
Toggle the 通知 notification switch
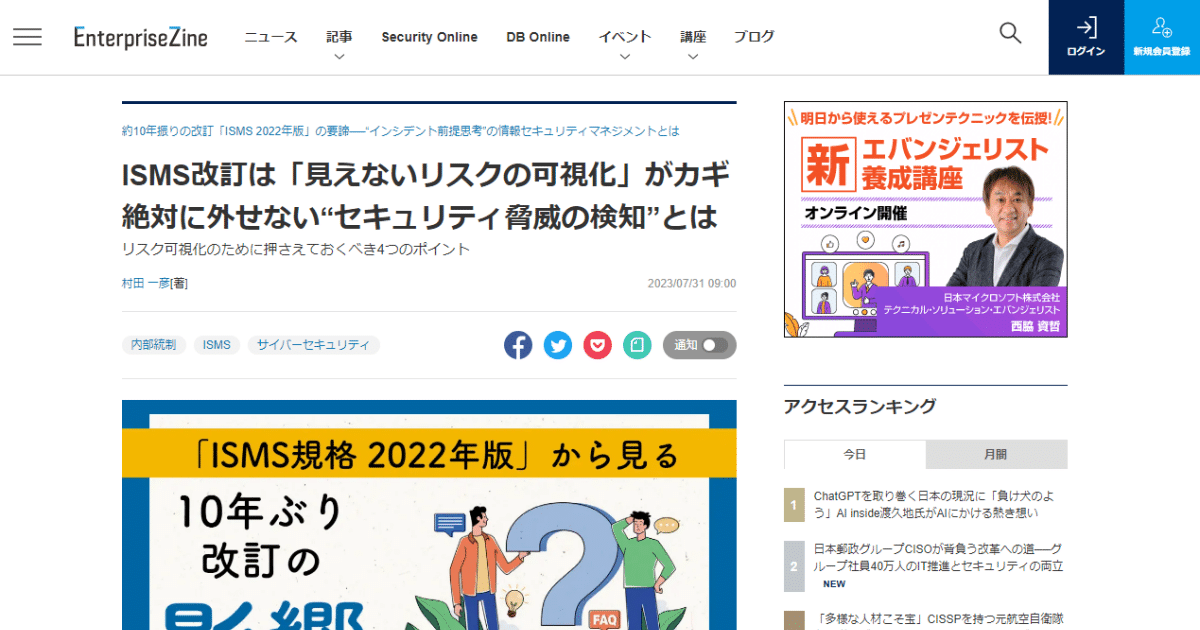coord(700,345)
